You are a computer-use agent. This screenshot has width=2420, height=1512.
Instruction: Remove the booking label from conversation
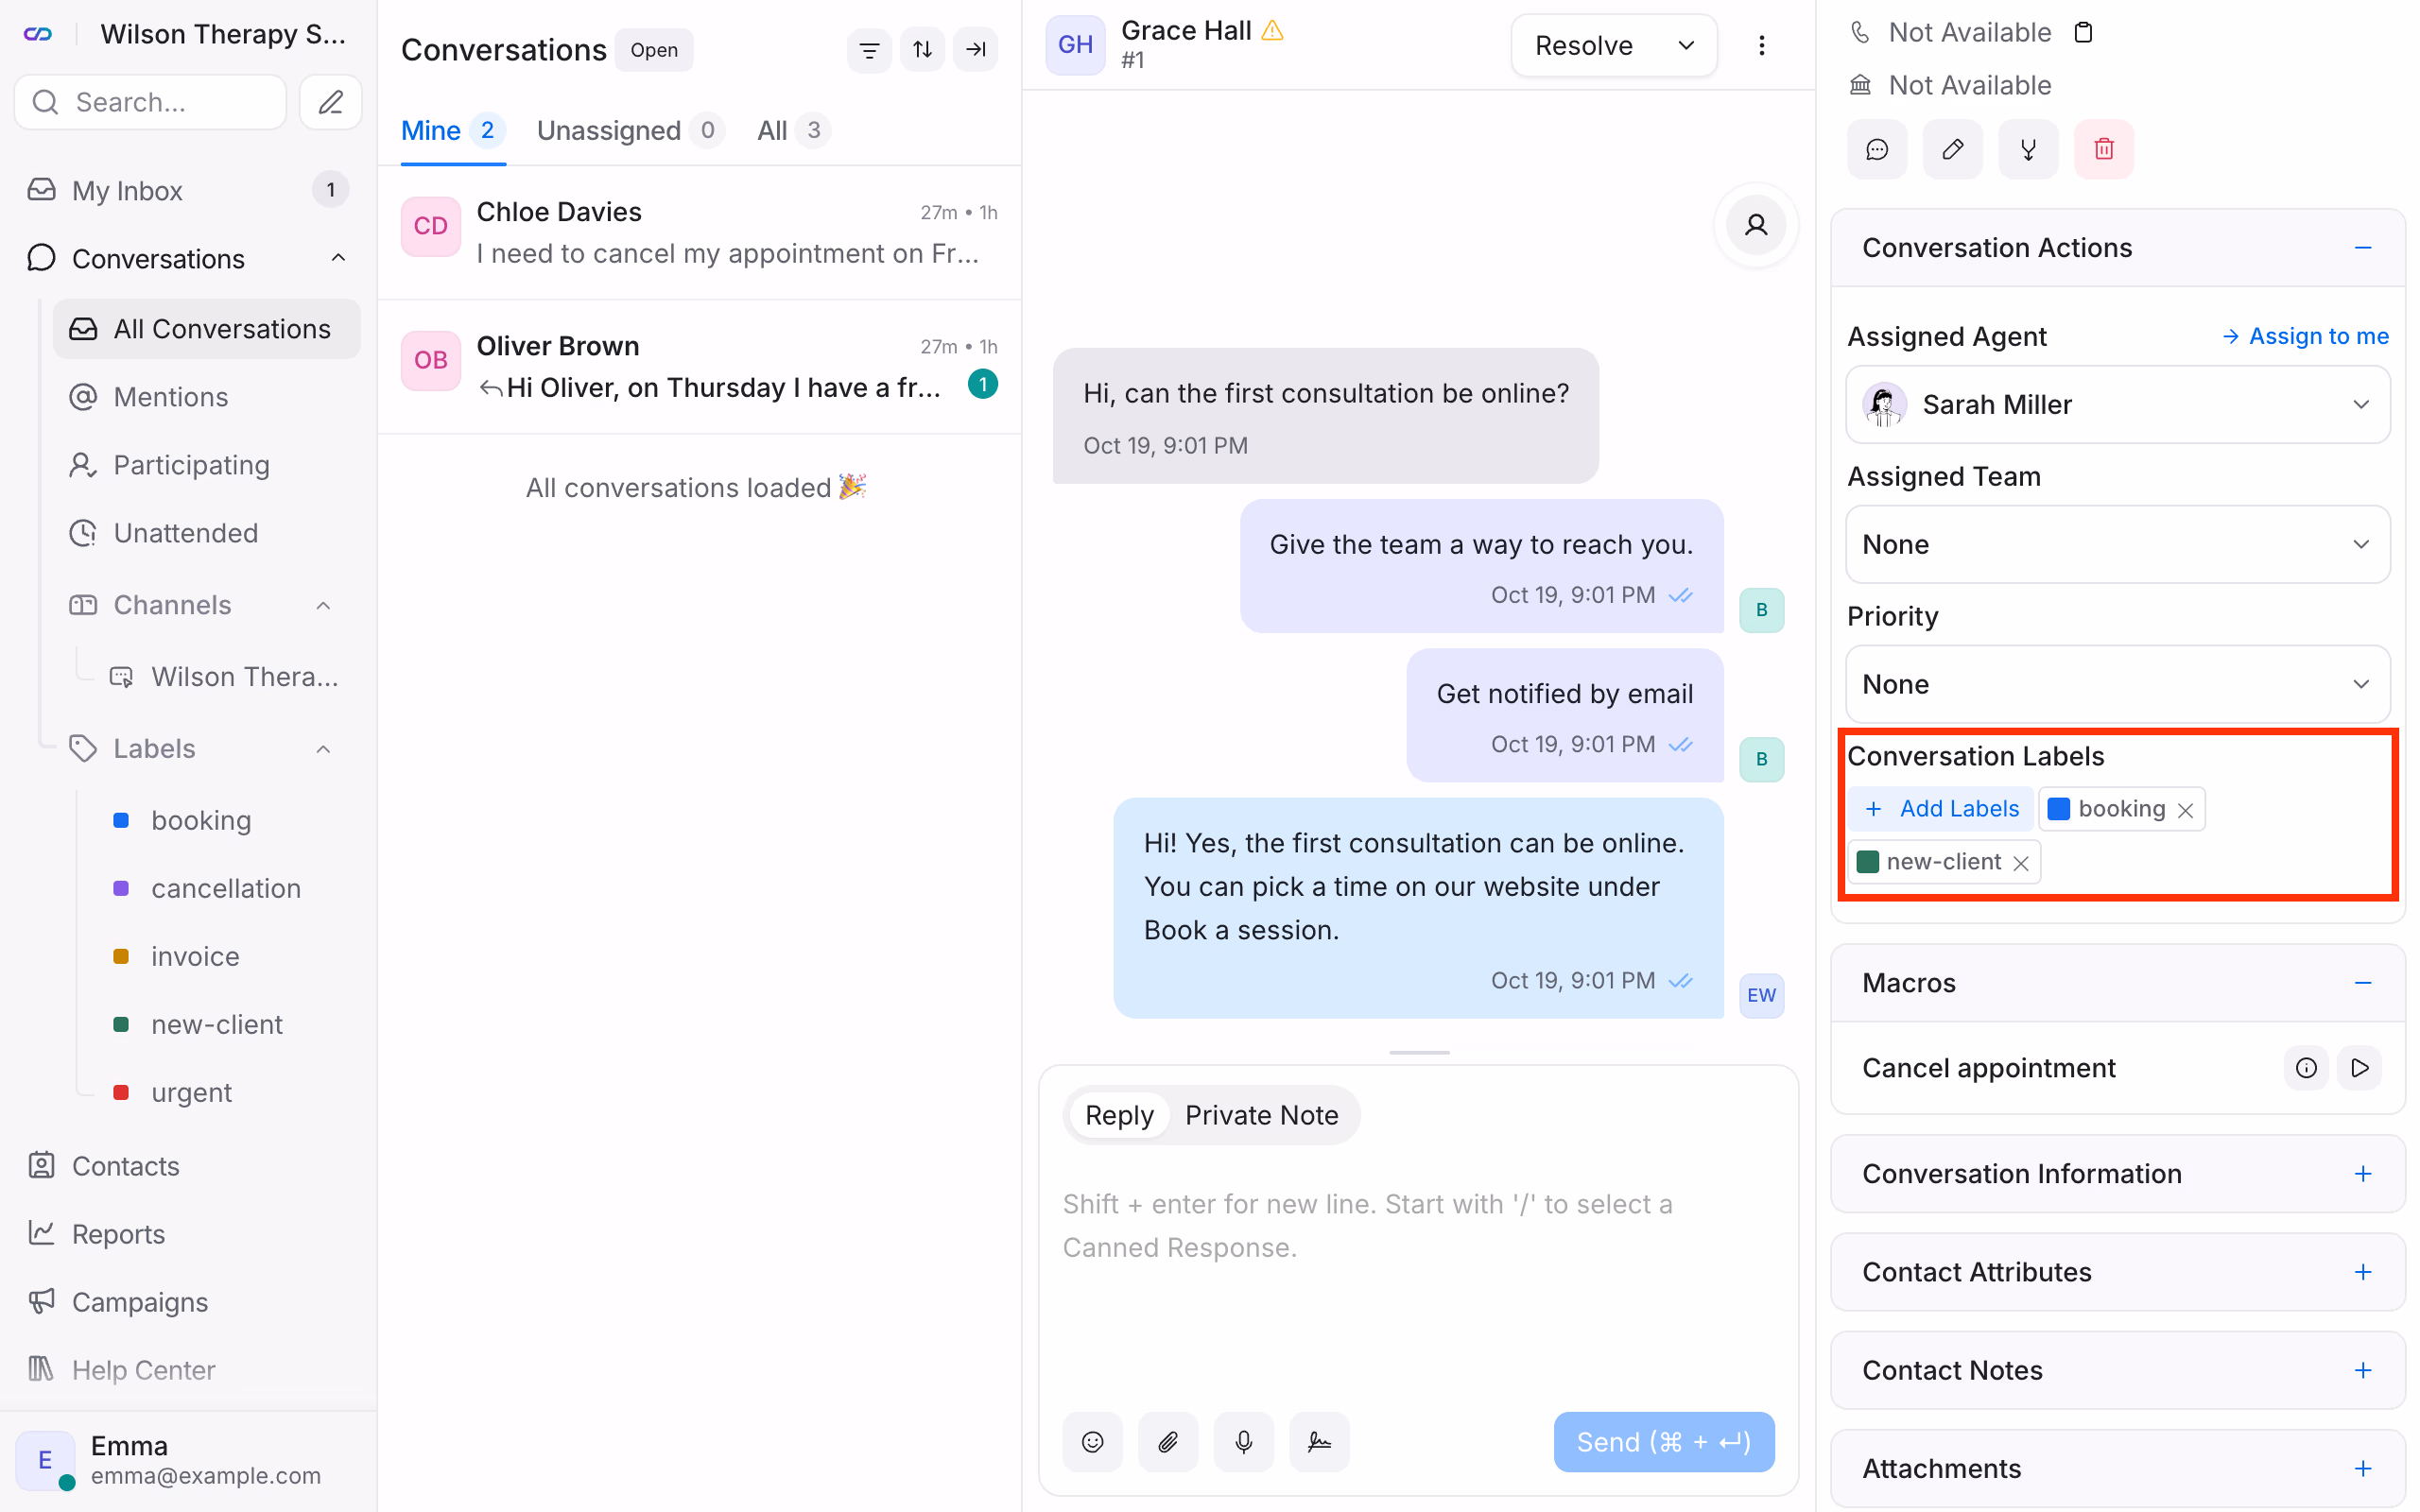coord(2186,810)
